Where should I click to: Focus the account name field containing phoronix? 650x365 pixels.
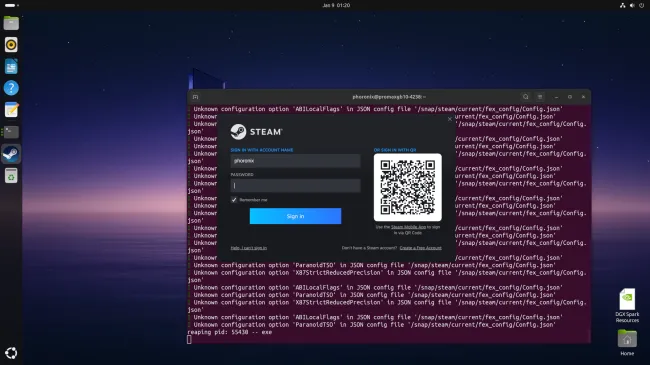pos(295,161)
